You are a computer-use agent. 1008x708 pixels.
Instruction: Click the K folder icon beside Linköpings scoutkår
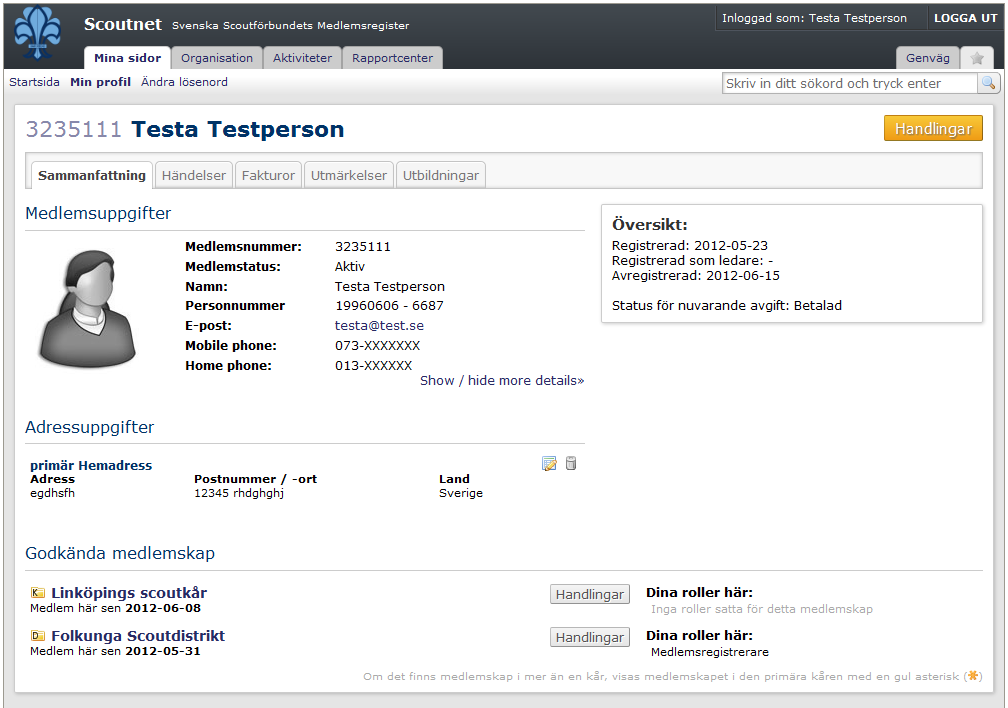38,593
